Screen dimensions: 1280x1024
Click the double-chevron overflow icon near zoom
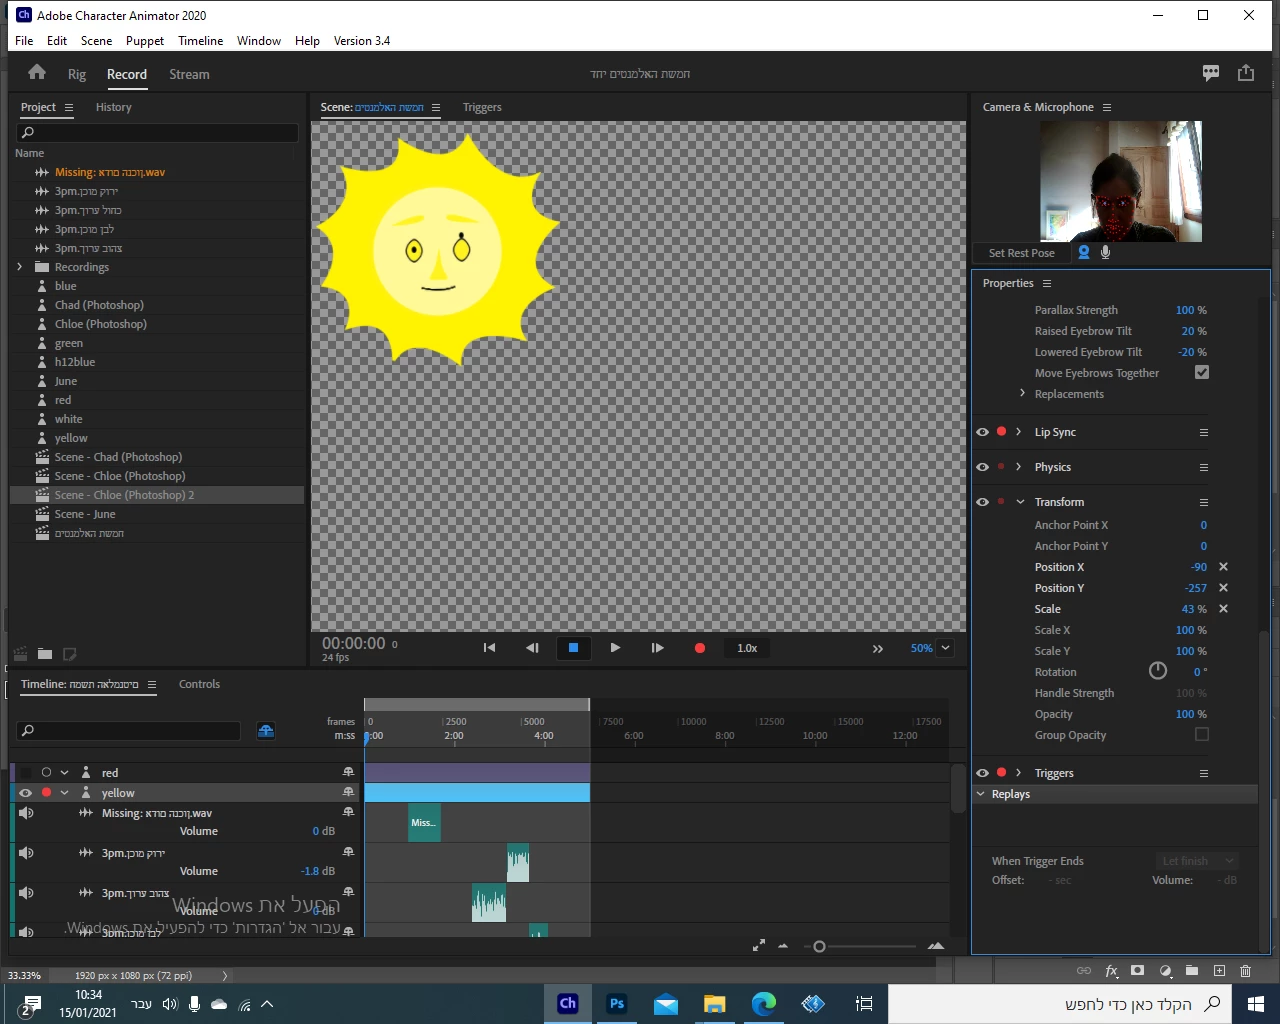pos(877,649)
